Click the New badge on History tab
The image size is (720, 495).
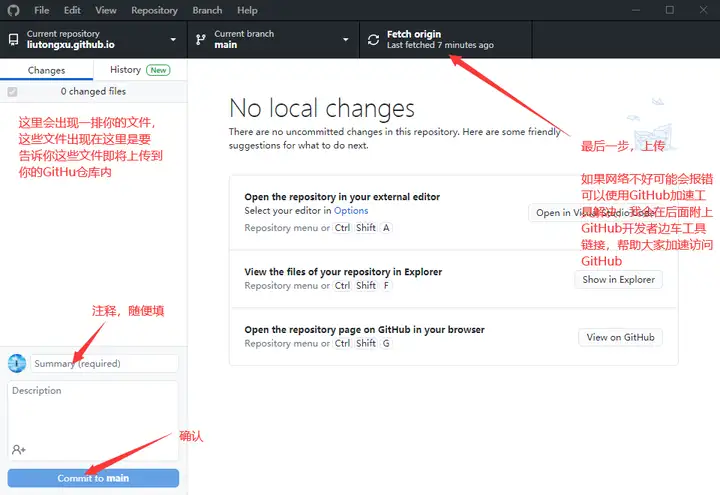tap(158, 70)
